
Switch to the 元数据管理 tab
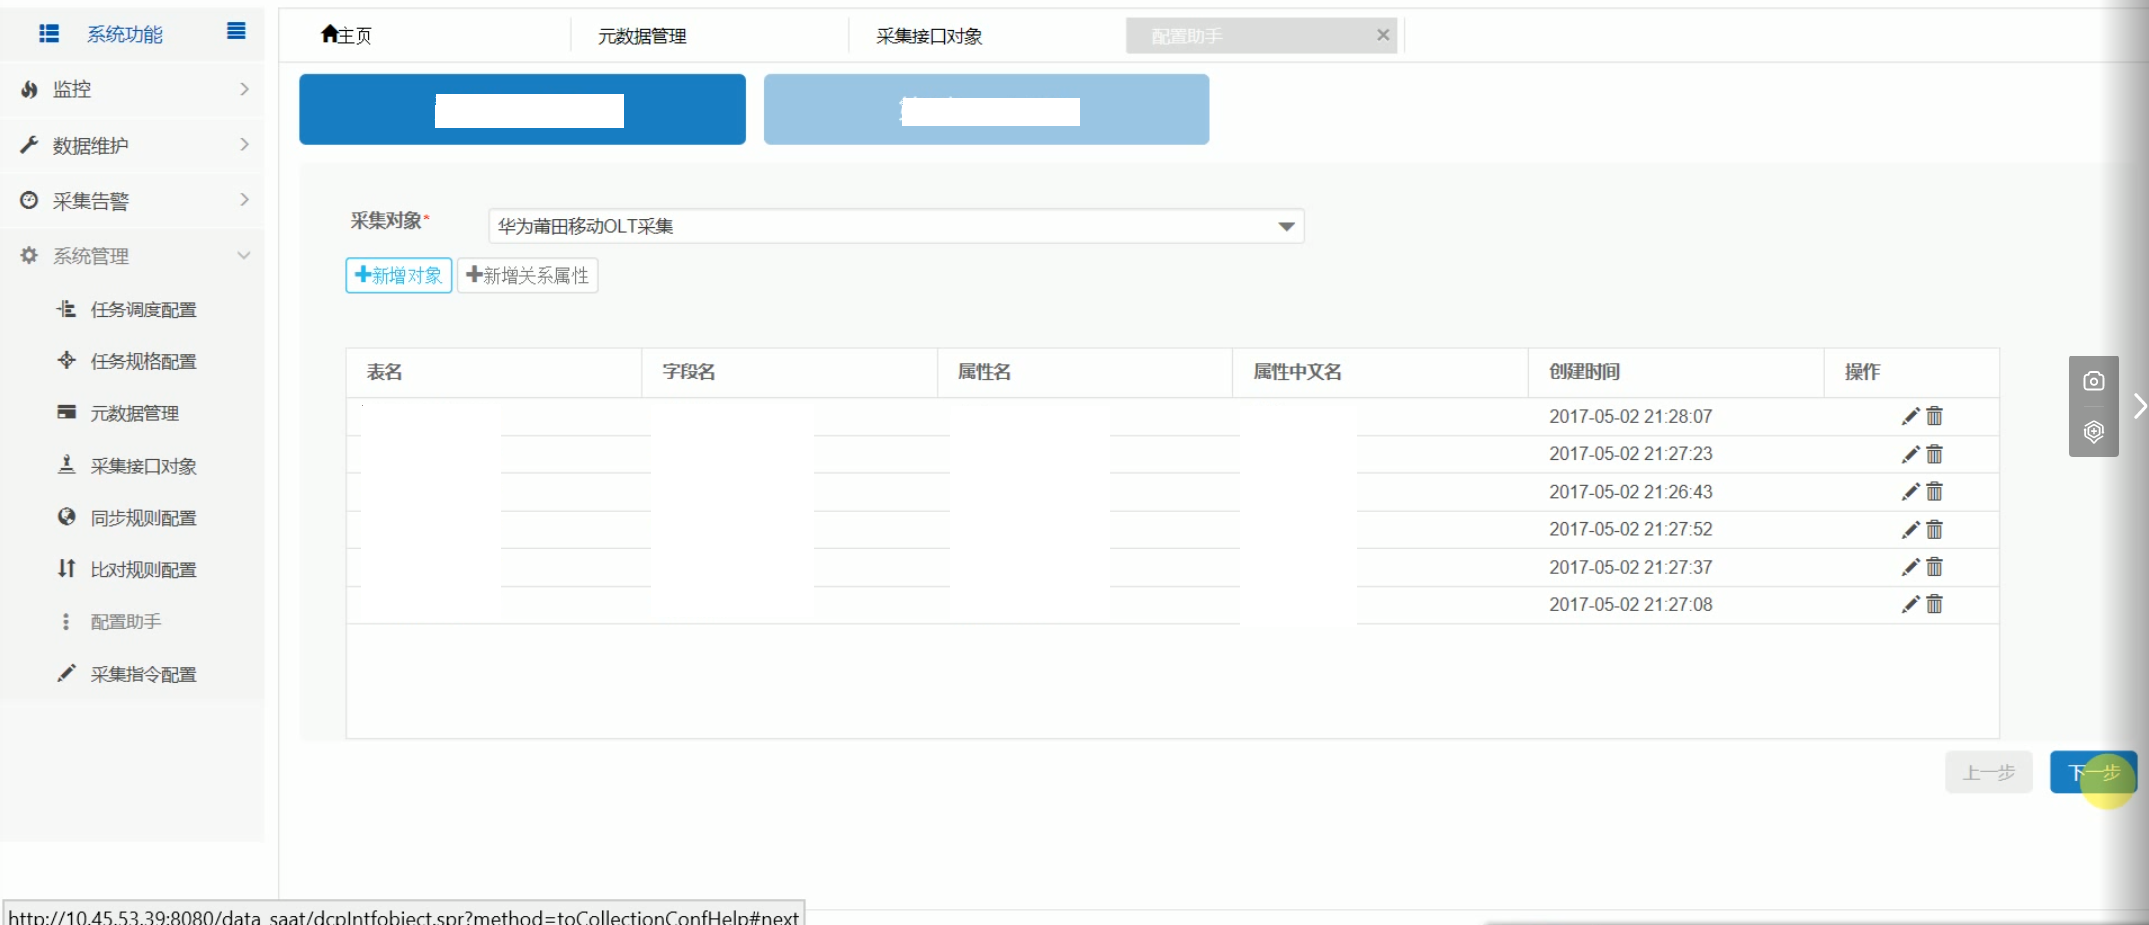coord(642,36)
